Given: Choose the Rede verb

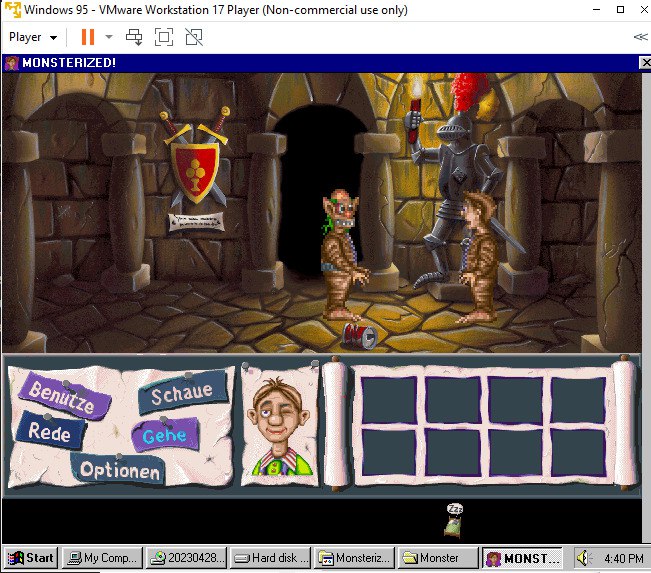Looking at the screenshot, I should [49, 431].
